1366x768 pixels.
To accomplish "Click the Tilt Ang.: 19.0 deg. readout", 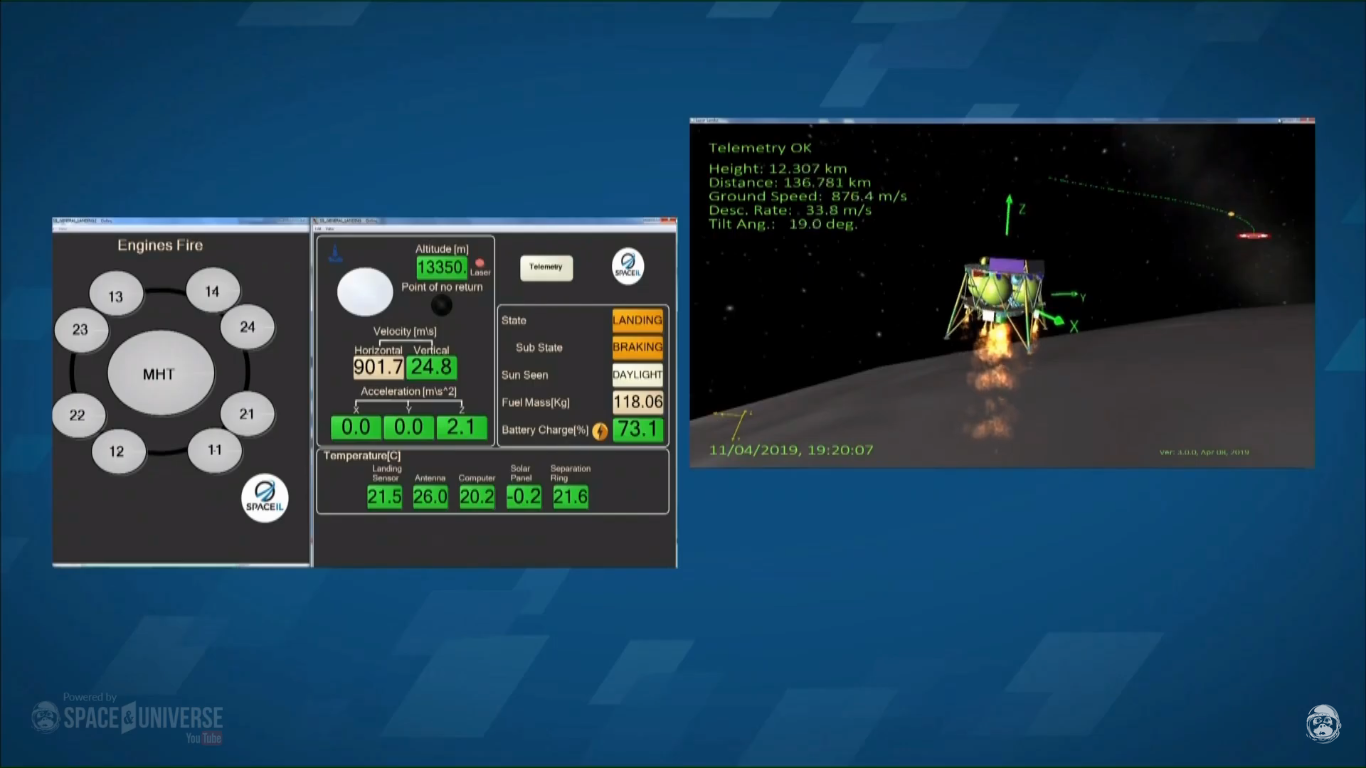I will [x=783, y=225].
